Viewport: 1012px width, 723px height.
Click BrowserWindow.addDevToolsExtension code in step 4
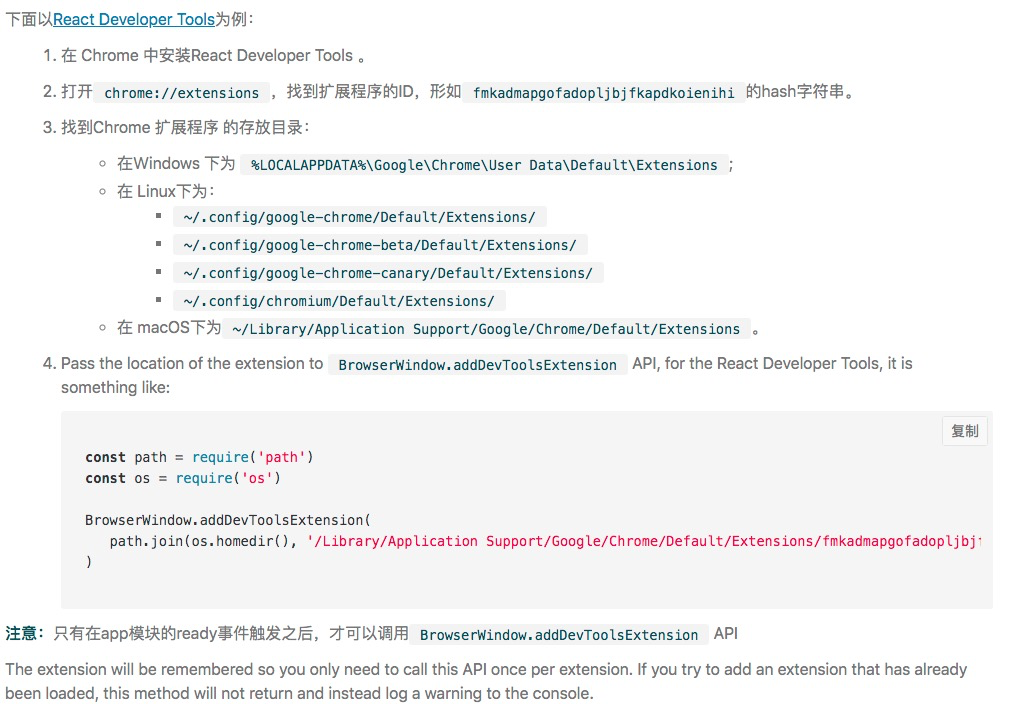pos(478,365)
